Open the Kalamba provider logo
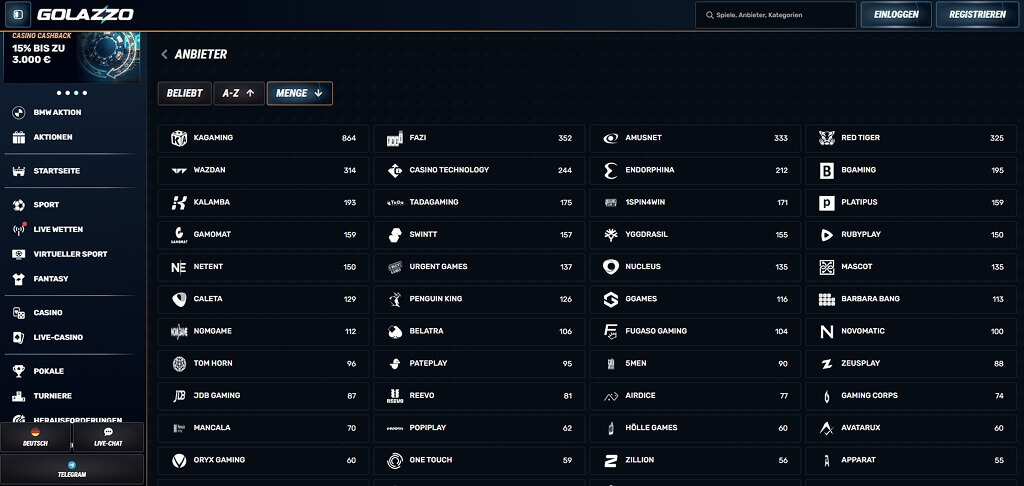Screen dimensions: 1024x486 pos(179,202)
